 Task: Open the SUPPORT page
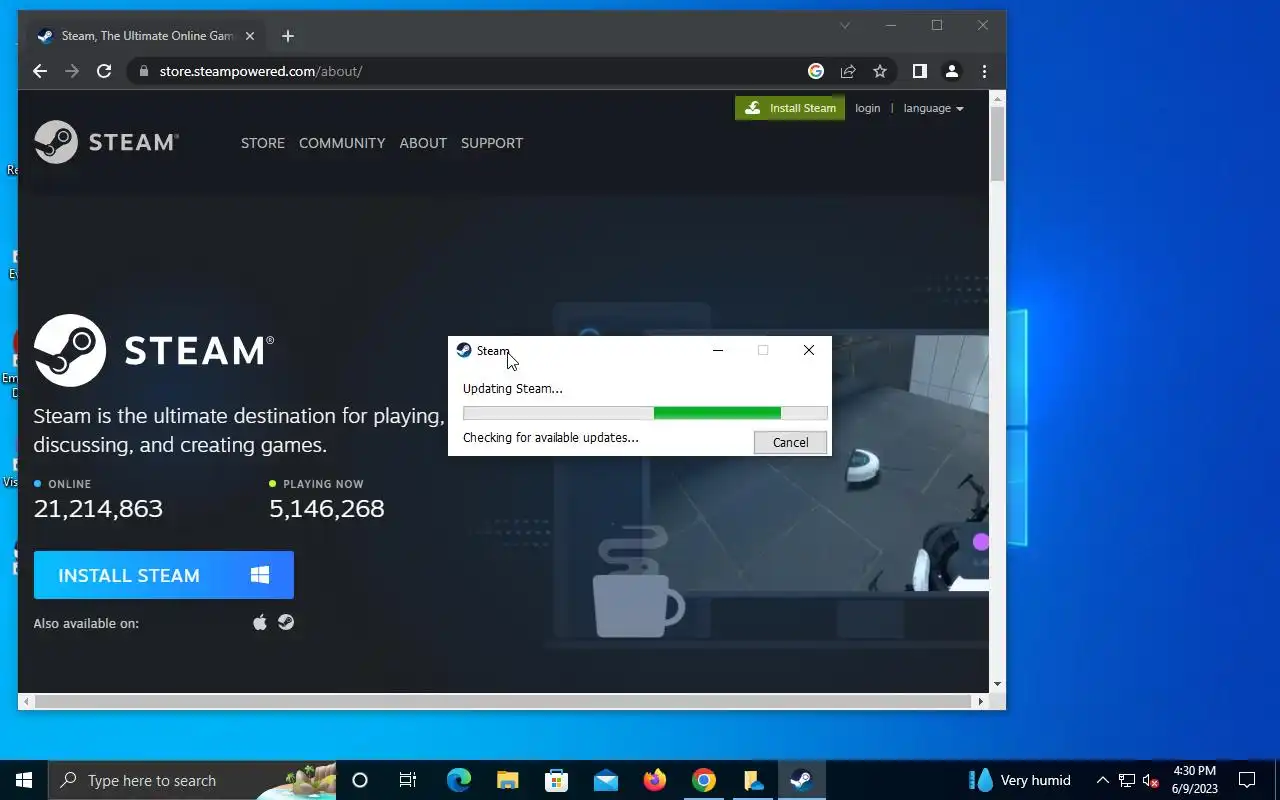click(x=492, y=143)
